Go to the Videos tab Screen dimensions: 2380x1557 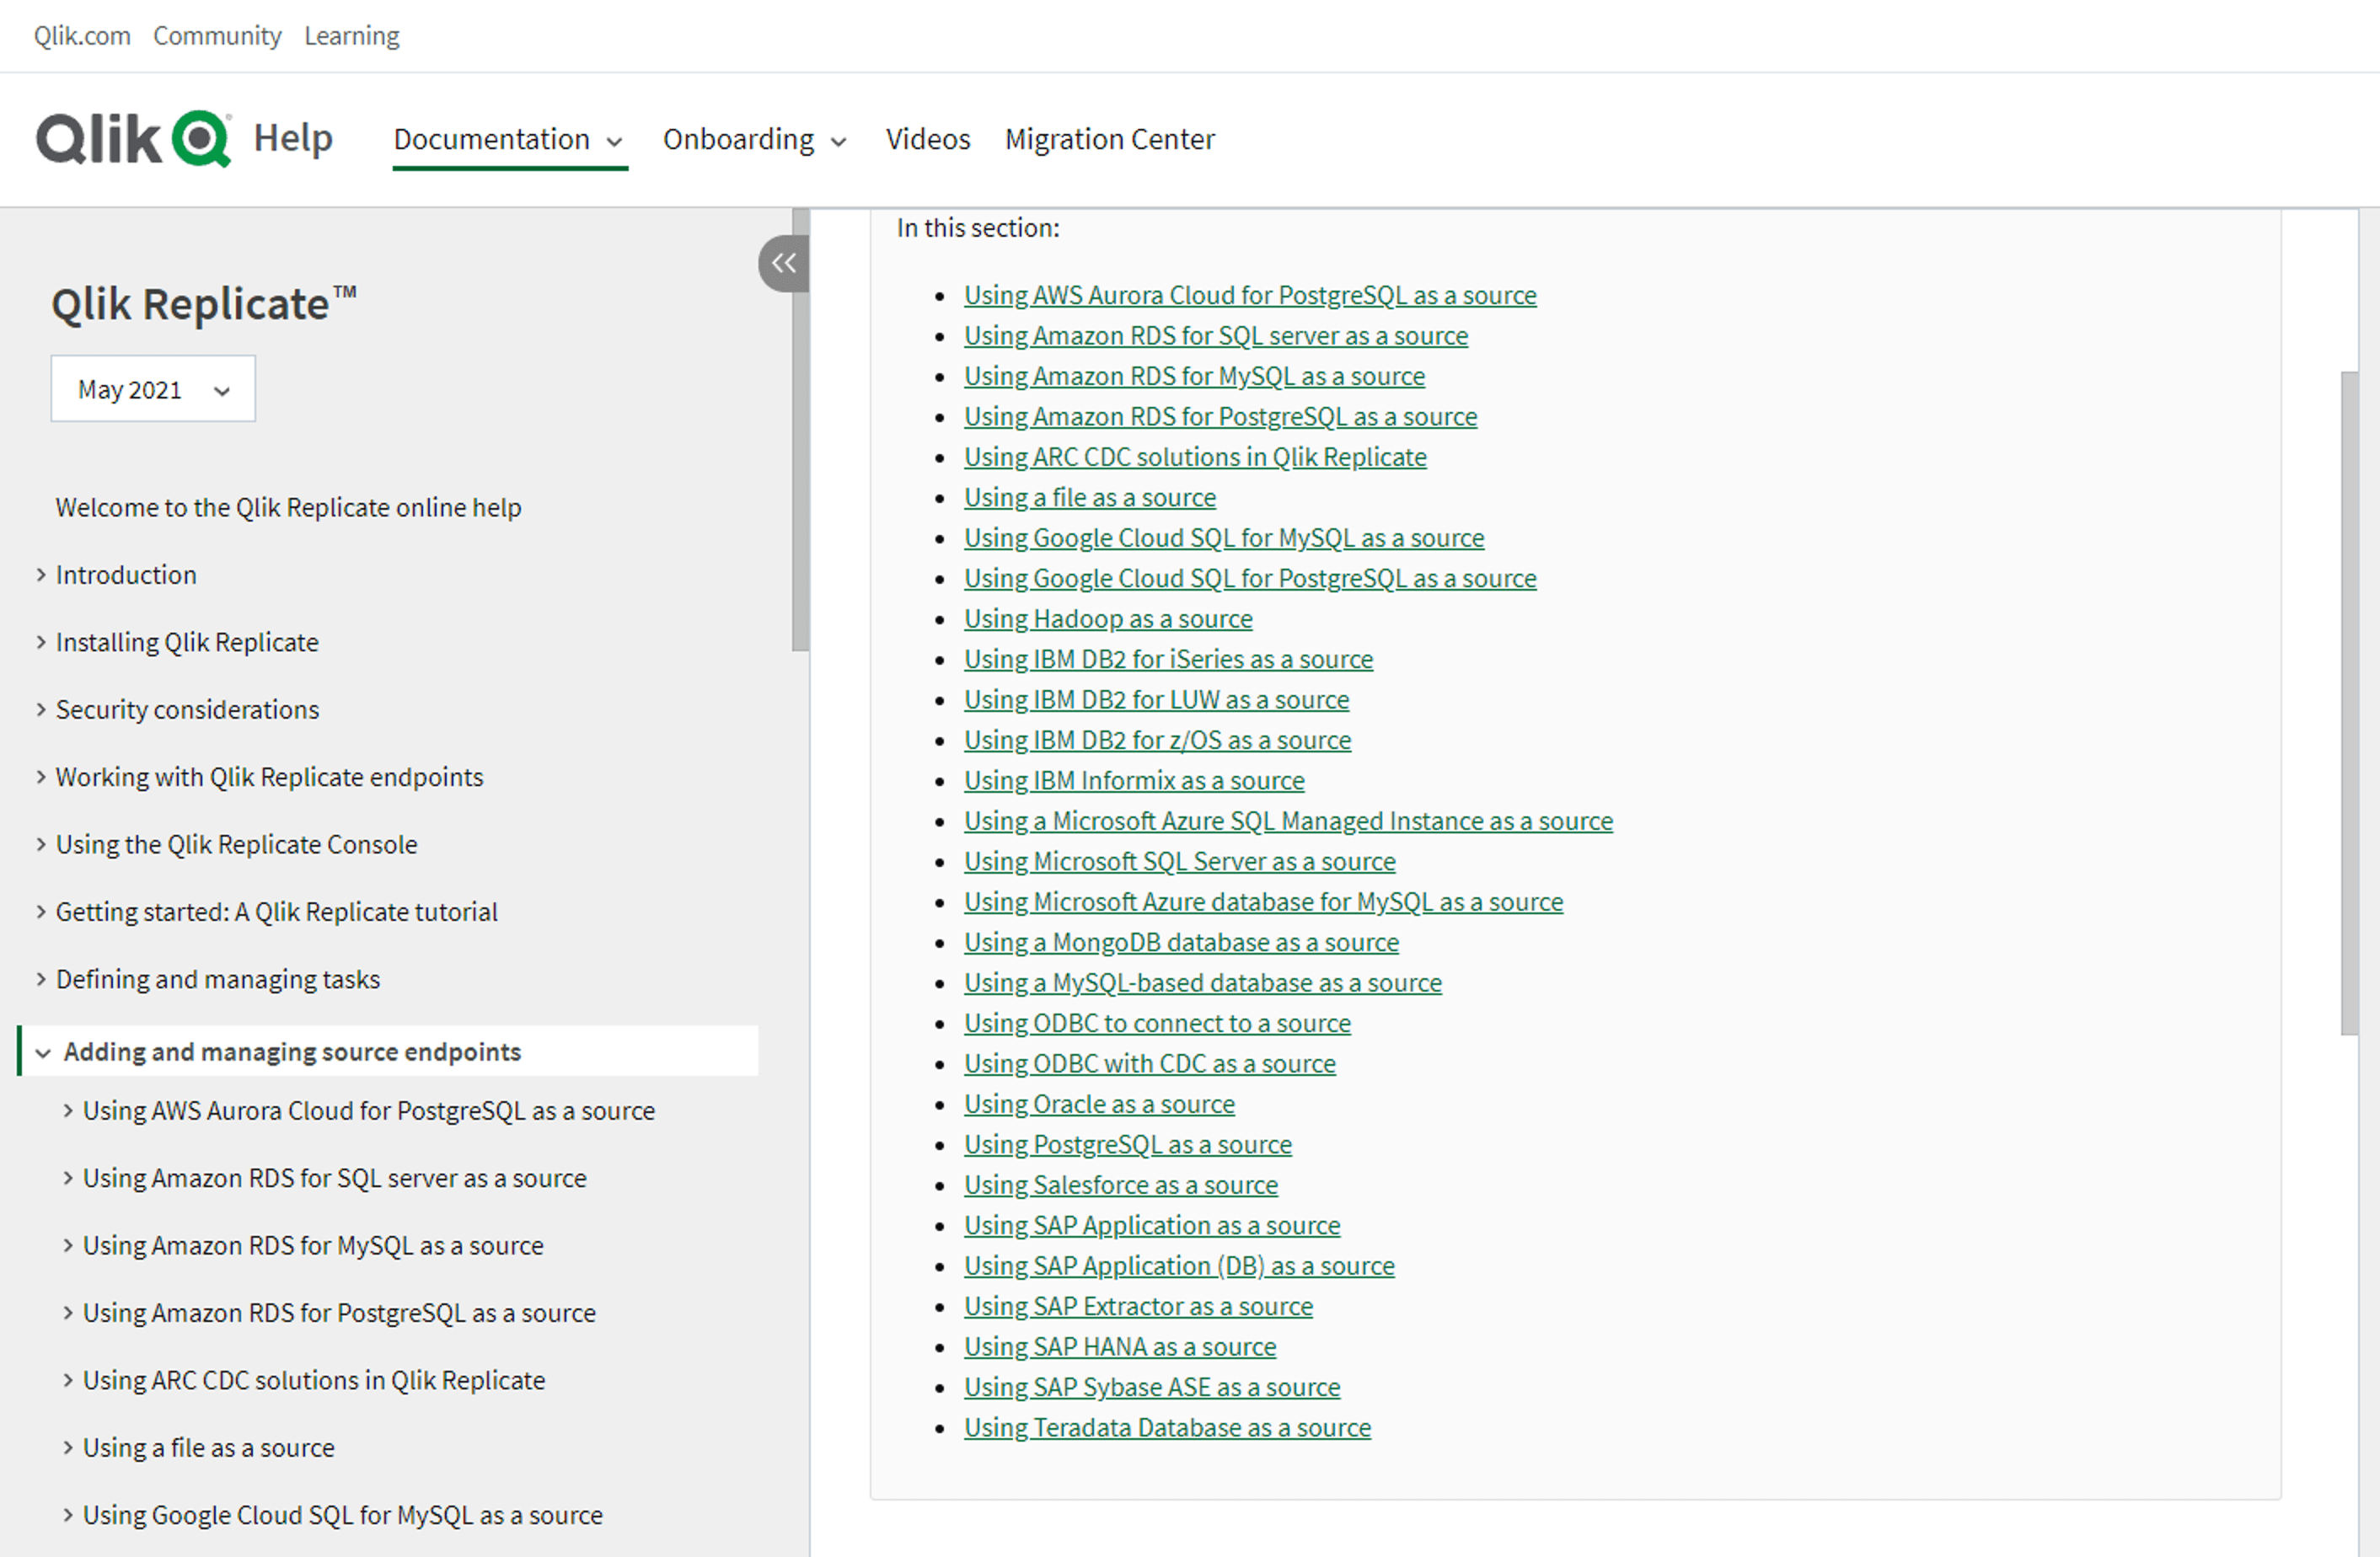point(927,139)
